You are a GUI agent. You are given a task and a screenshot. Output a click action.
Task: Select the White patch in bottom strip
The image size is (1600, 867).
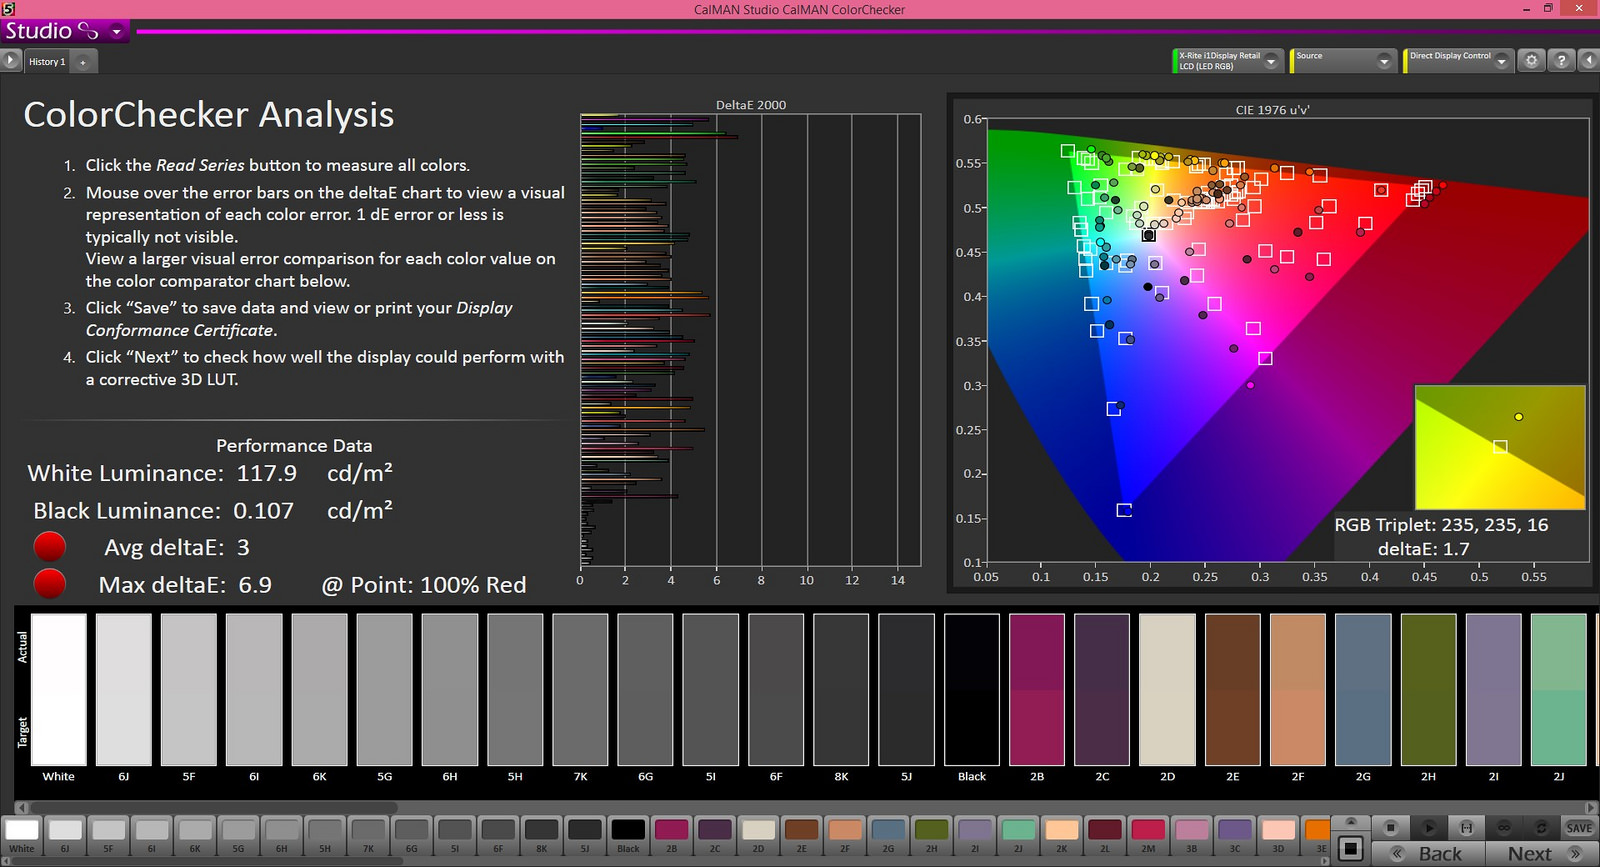pyautogui.click(x=22, y=835)
